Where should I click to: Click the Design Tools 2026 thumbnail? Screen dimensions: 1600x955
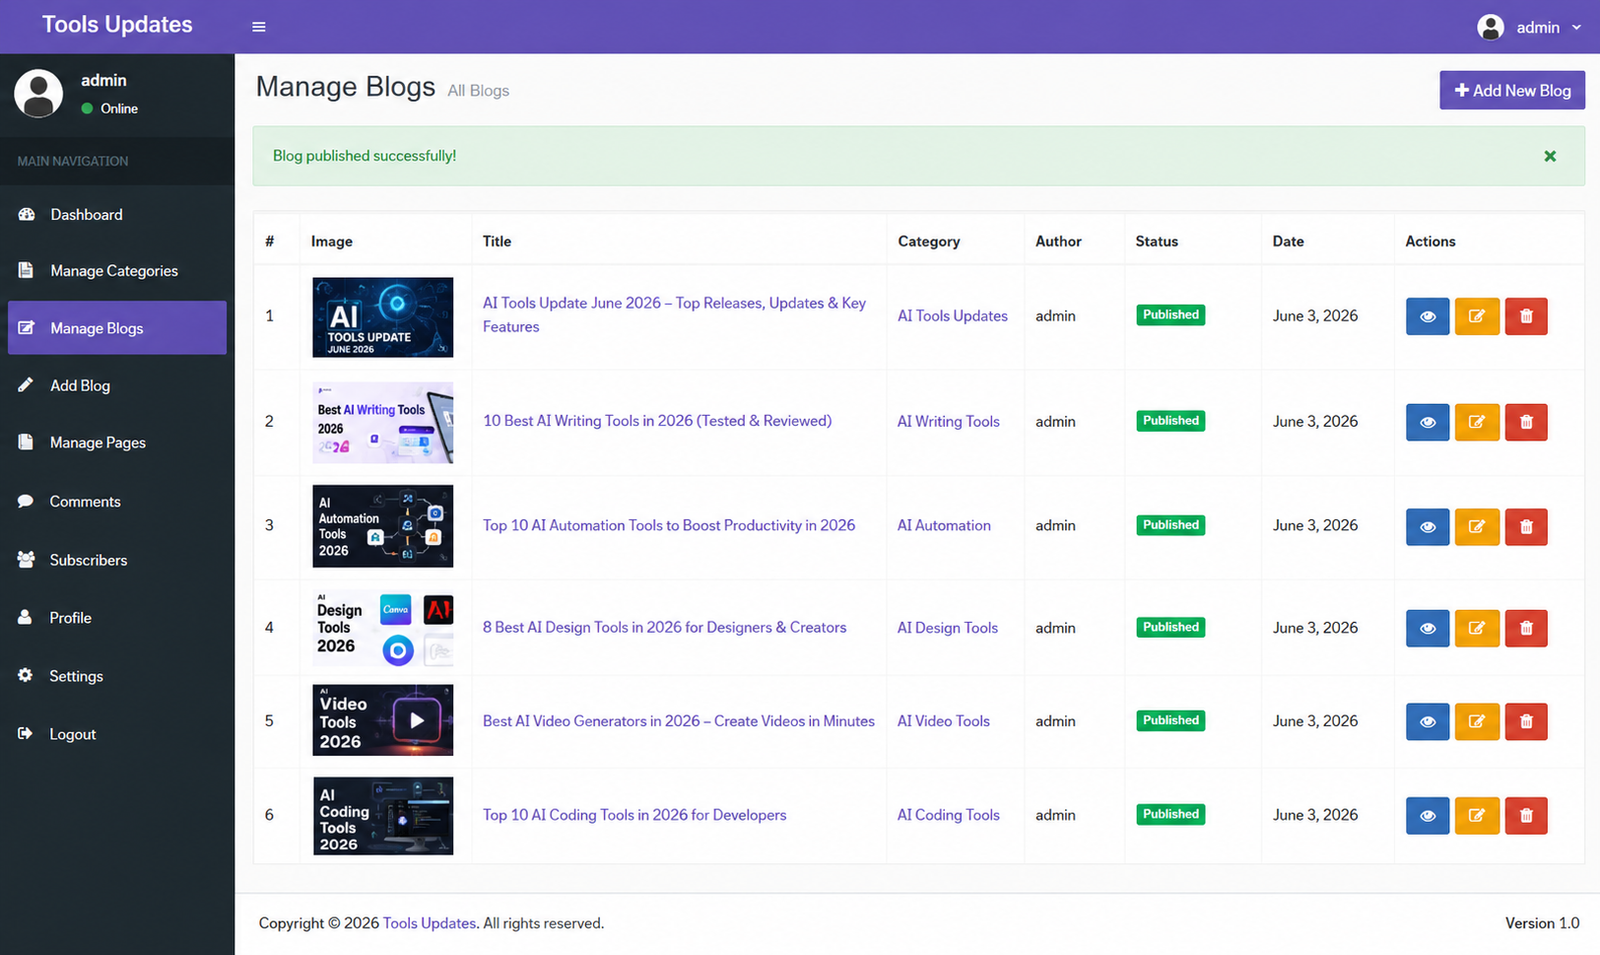[x=383, y=628]
